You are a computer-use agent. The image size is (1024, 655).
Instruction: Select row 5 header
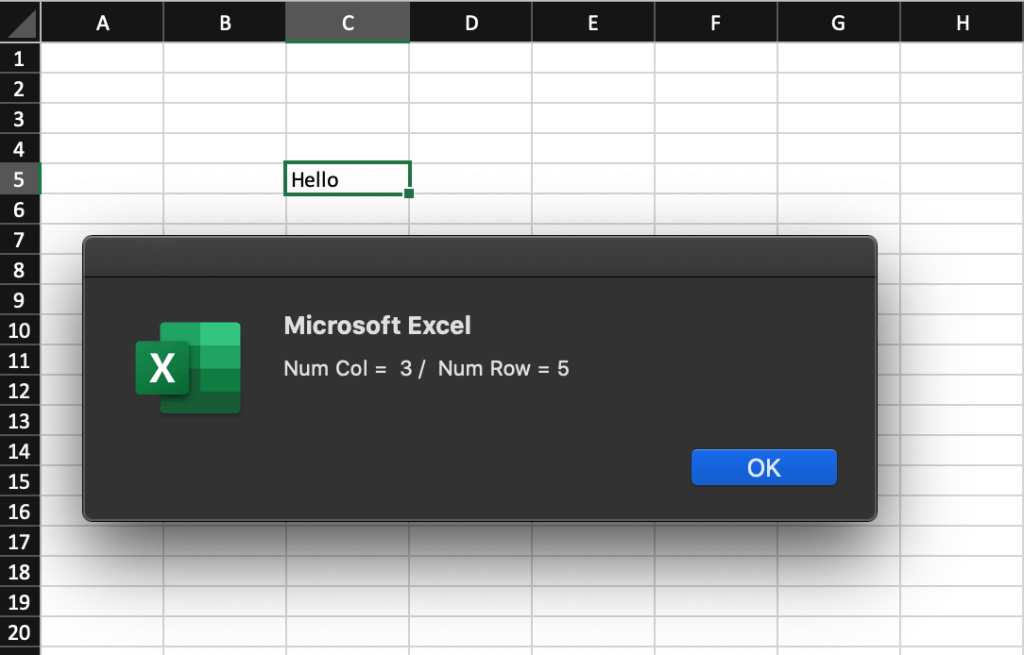[20, 179]
